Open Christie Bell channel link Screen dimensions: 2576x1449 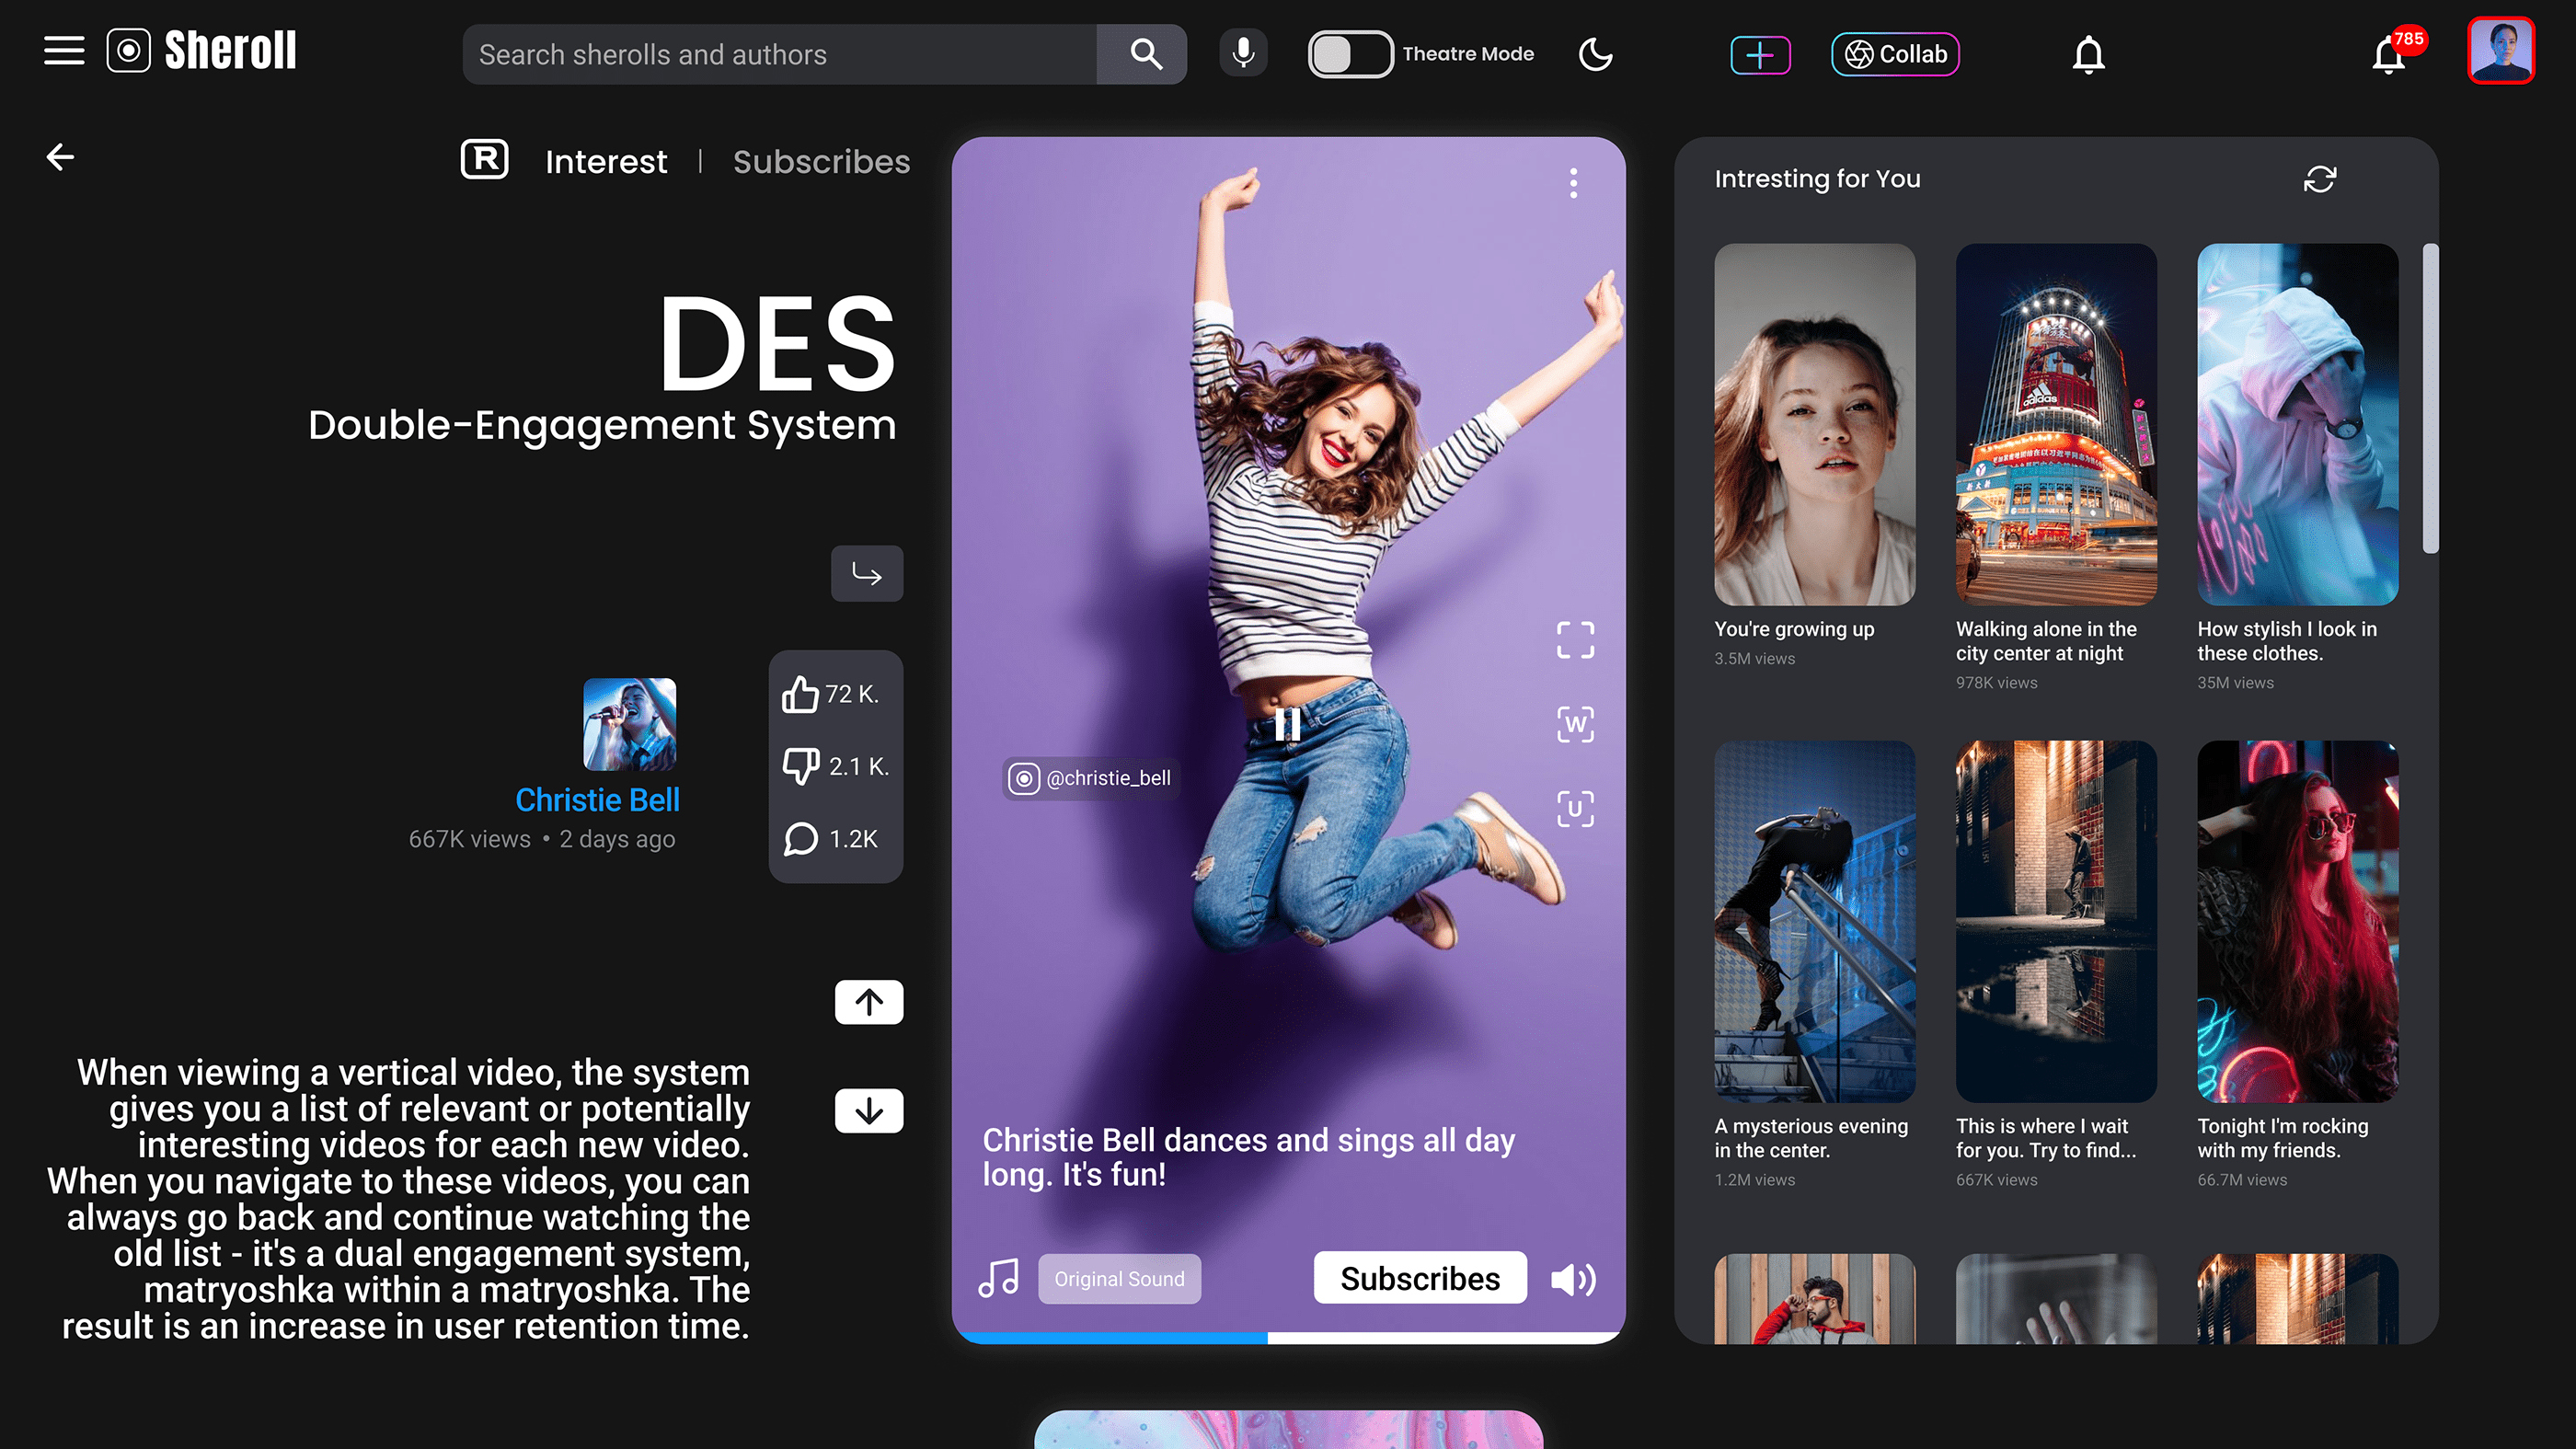click(597, 800)
